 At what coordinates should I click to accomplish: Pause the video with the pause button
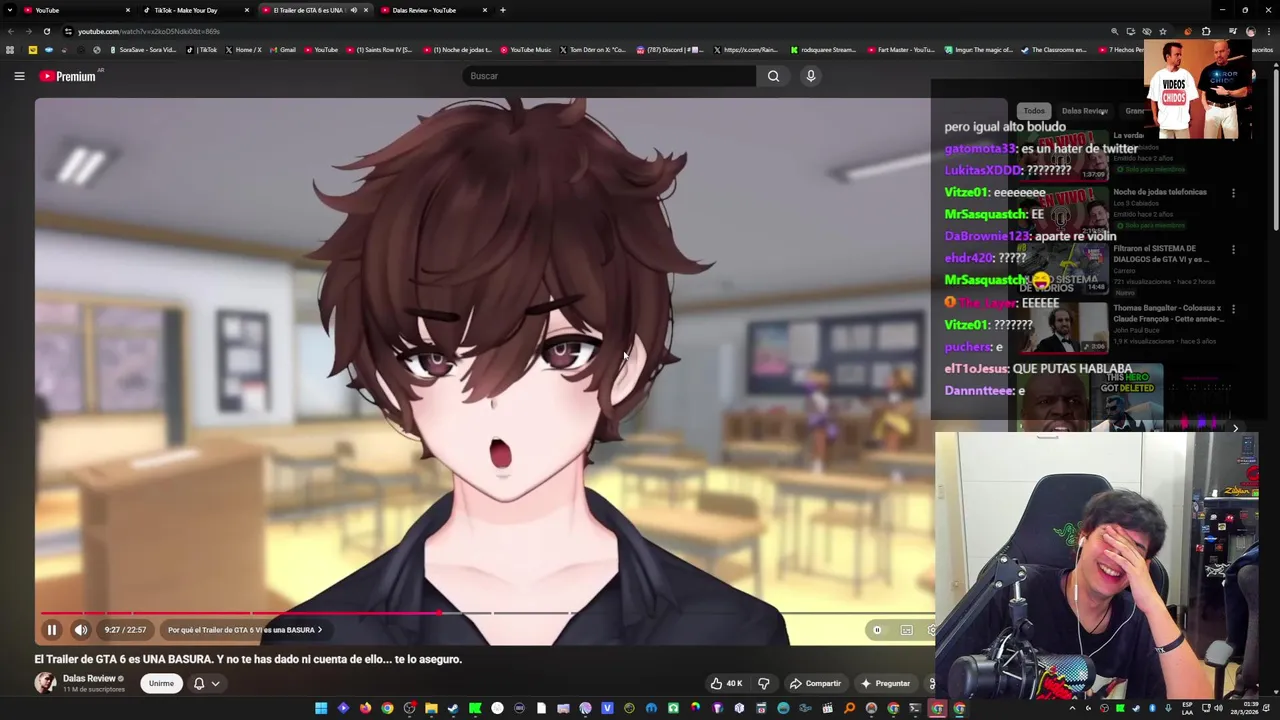[x=51, y=630]
